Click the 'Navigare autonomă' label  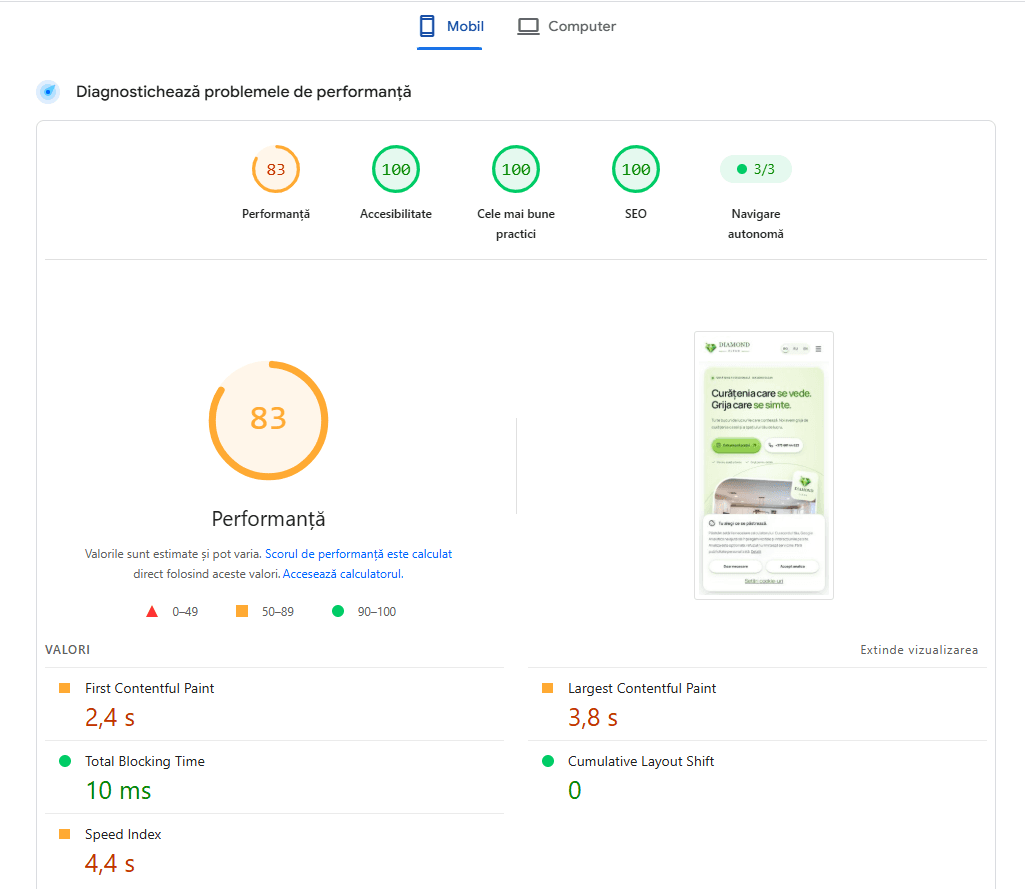pyautogui.click(x=756, y=224)
